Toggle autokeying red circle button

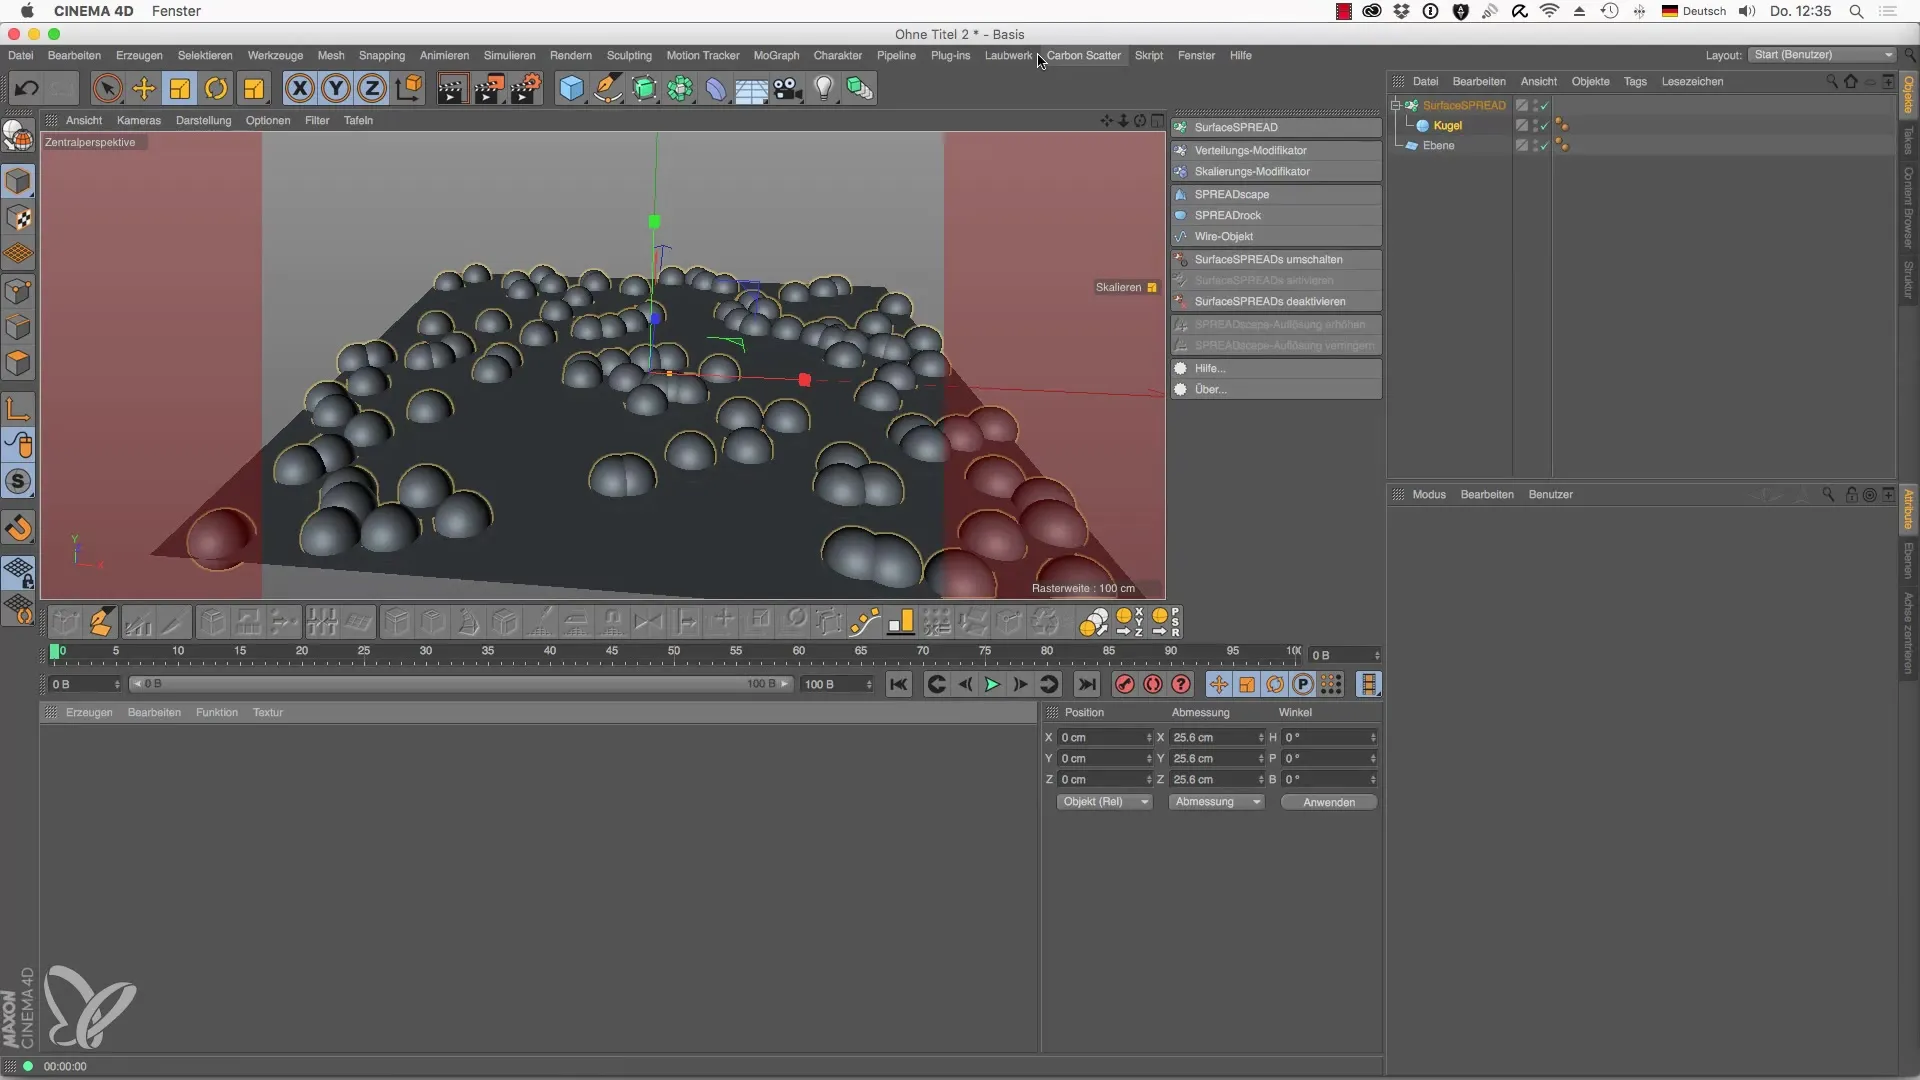(x=1153, y=684)
